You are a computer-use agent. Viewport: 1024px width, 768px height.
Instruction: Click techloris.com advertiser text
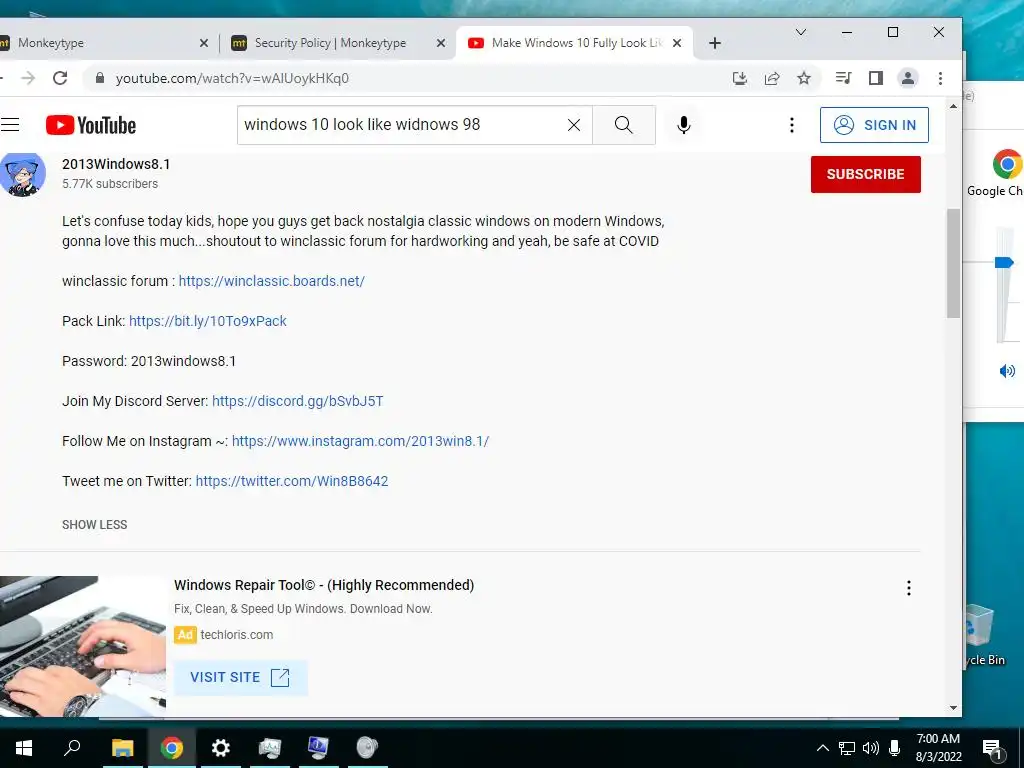pyautogui.click(x=236, y=635)
